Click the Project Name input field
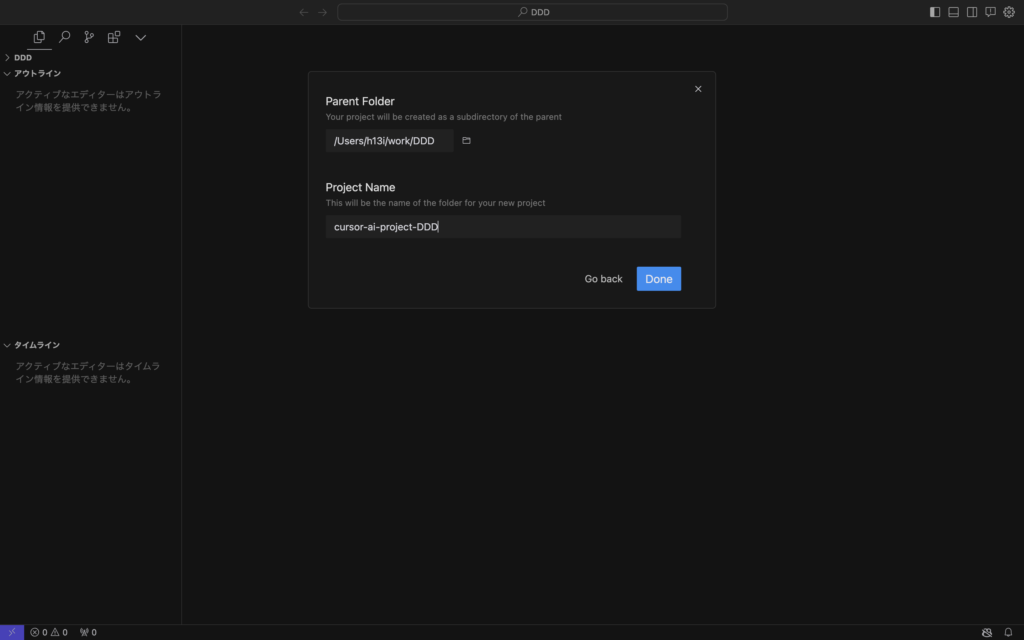 point(503,227)
